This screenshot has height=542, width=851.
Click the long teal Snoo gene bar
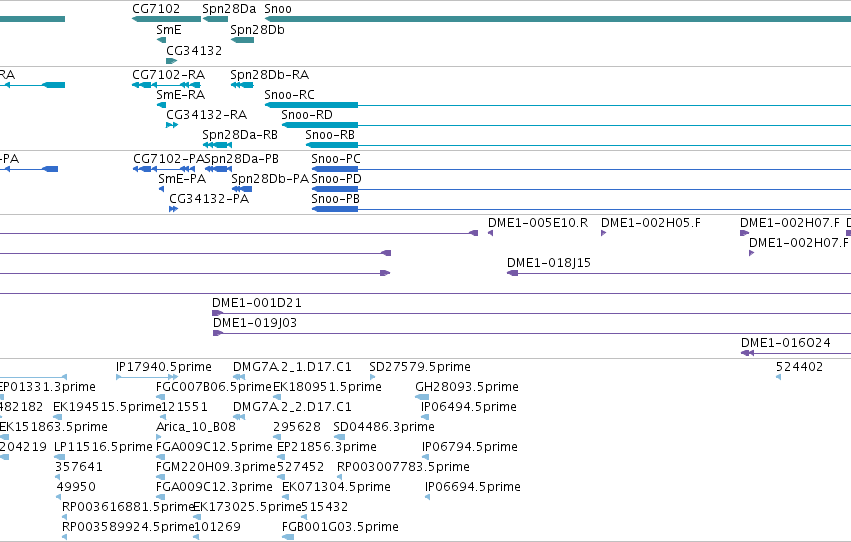[557, 19]
